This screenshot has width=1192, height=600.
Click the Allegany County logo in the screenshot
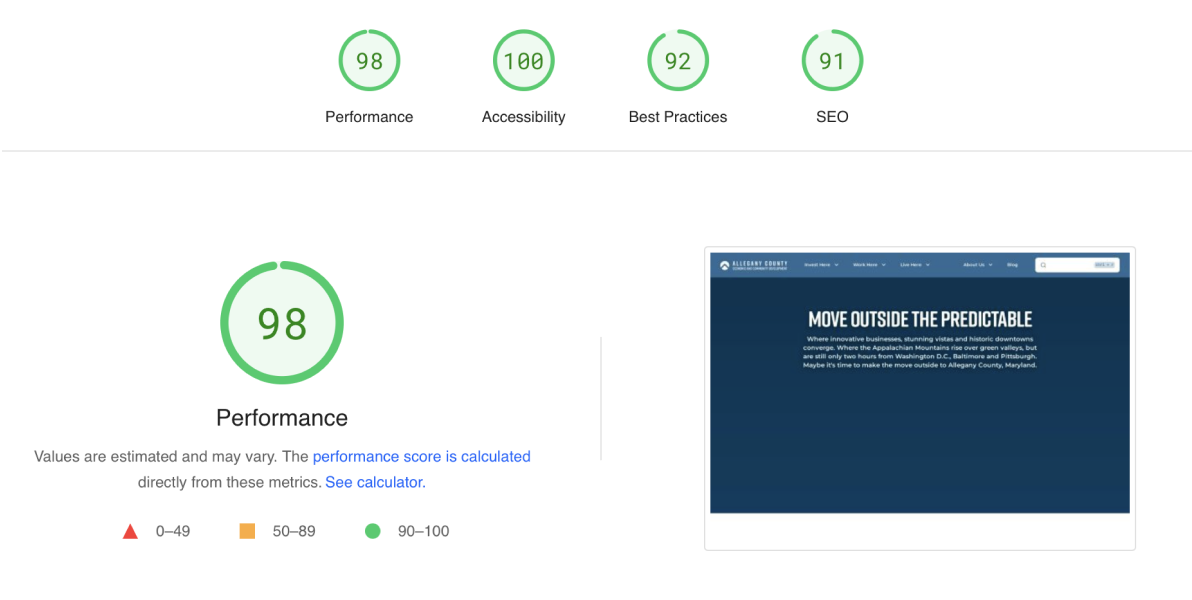pyautogui.click(x=754, y=265)
